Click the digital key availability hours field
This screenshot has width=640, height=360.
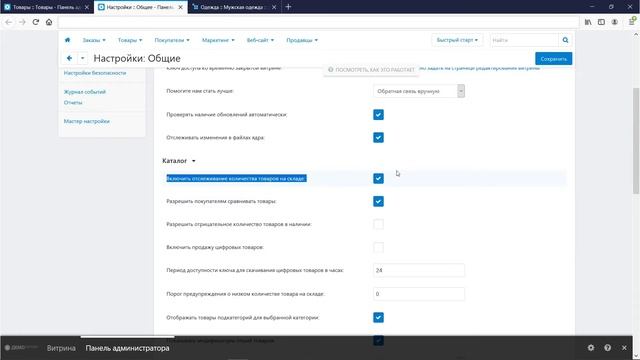[419, 270]
